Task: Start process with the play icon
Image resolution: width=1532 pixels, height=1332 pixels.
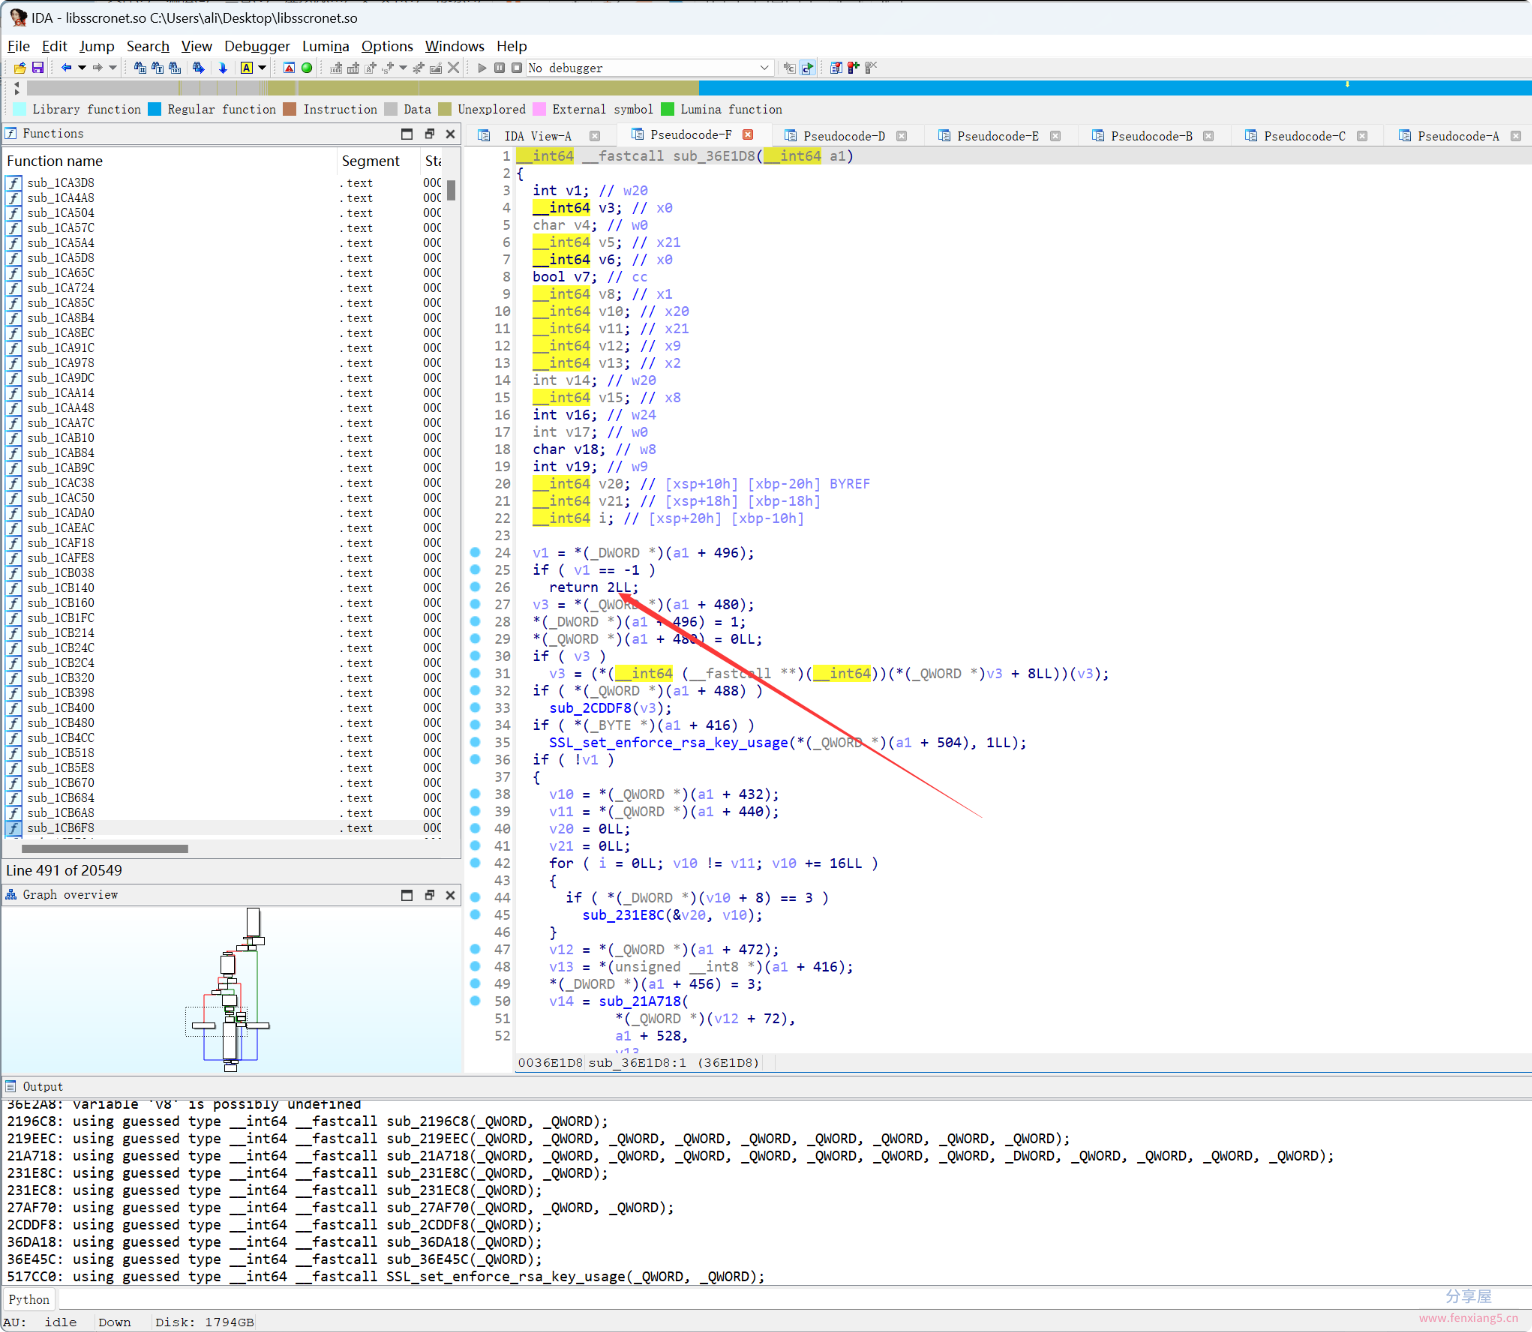Action: [x=482, y=68]
